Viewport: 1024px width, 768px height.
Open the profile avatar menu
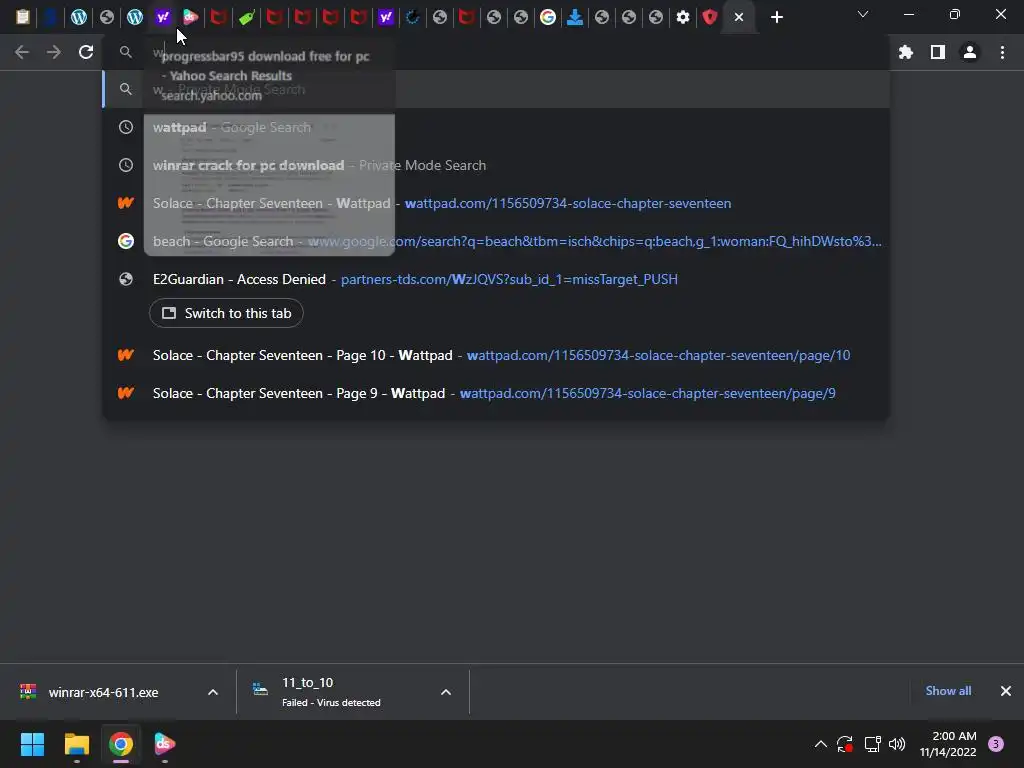pyautogui.click(x=970, y=52)
